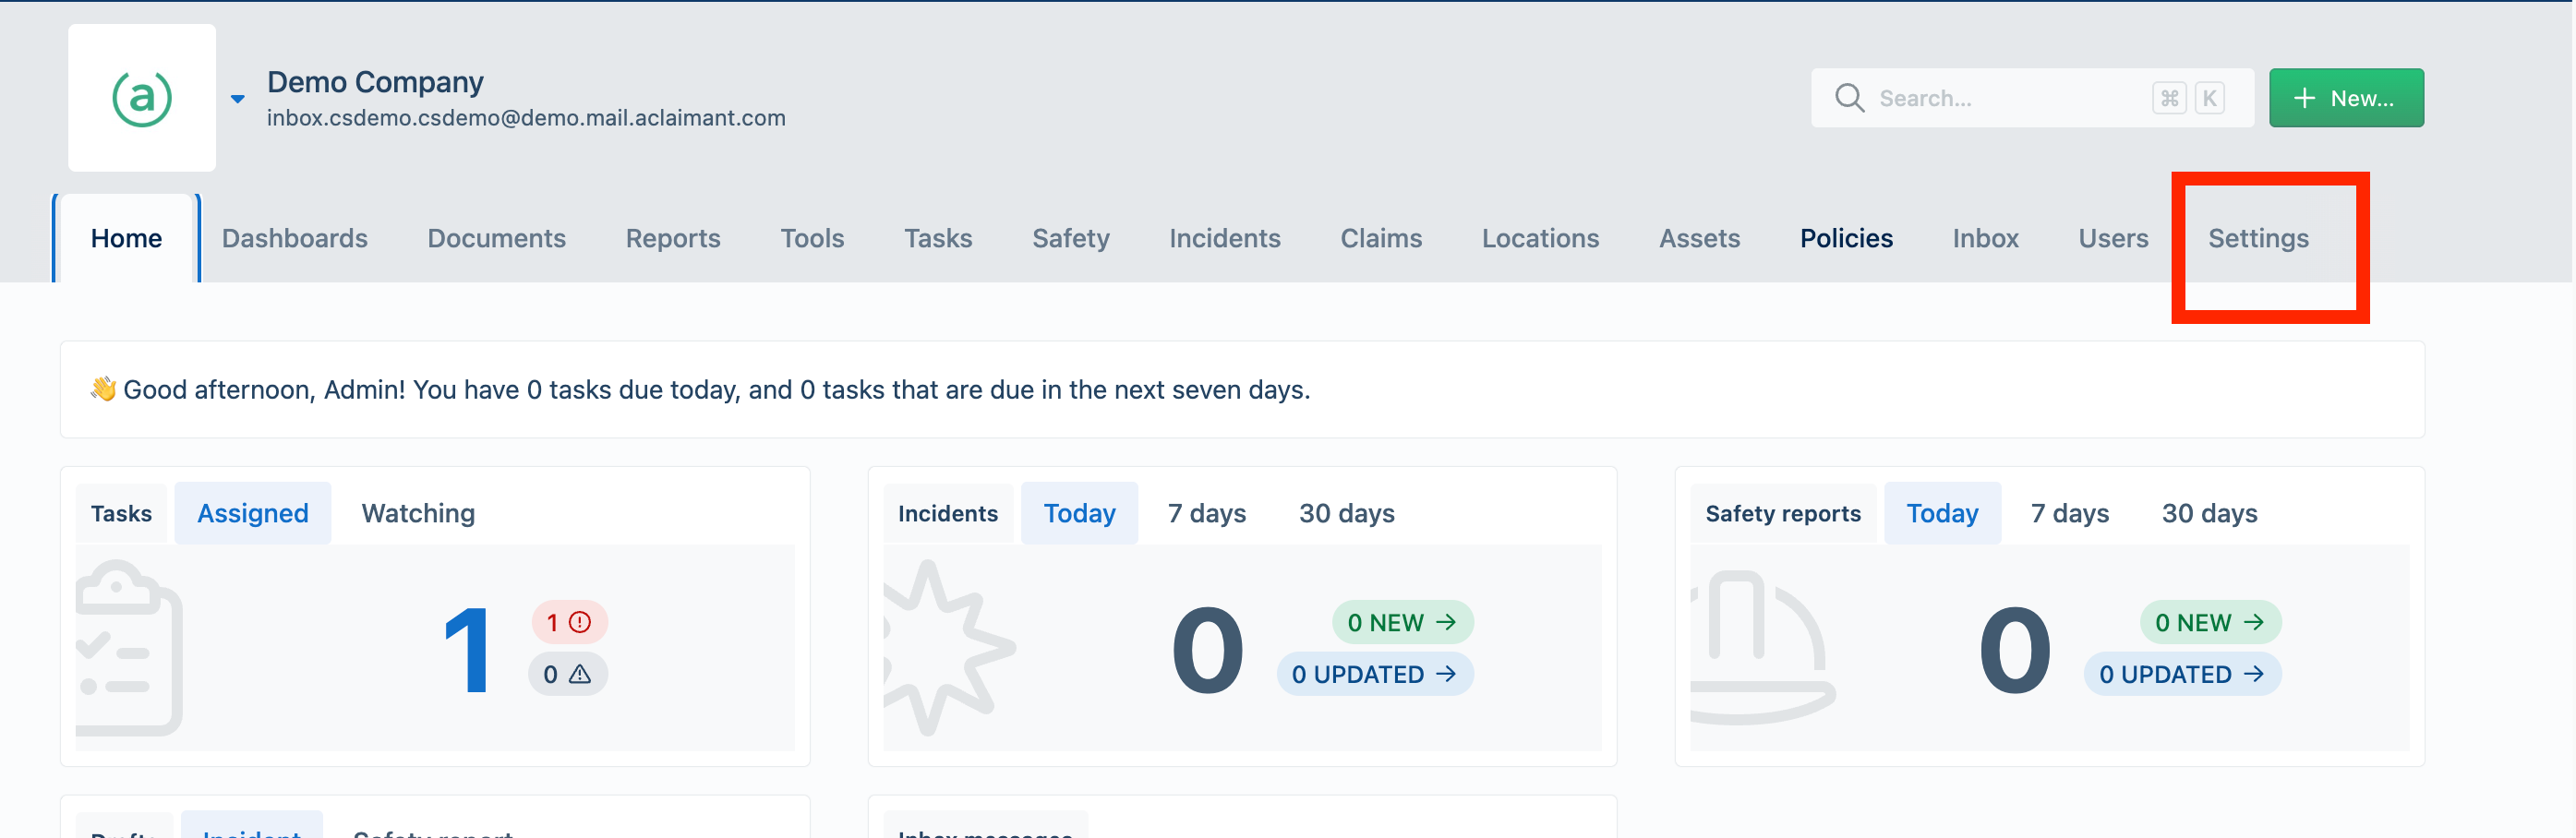This screenshot has width=2576, height=838.
Task: Click the search magnifier icon
Action: pos(1849,98)
